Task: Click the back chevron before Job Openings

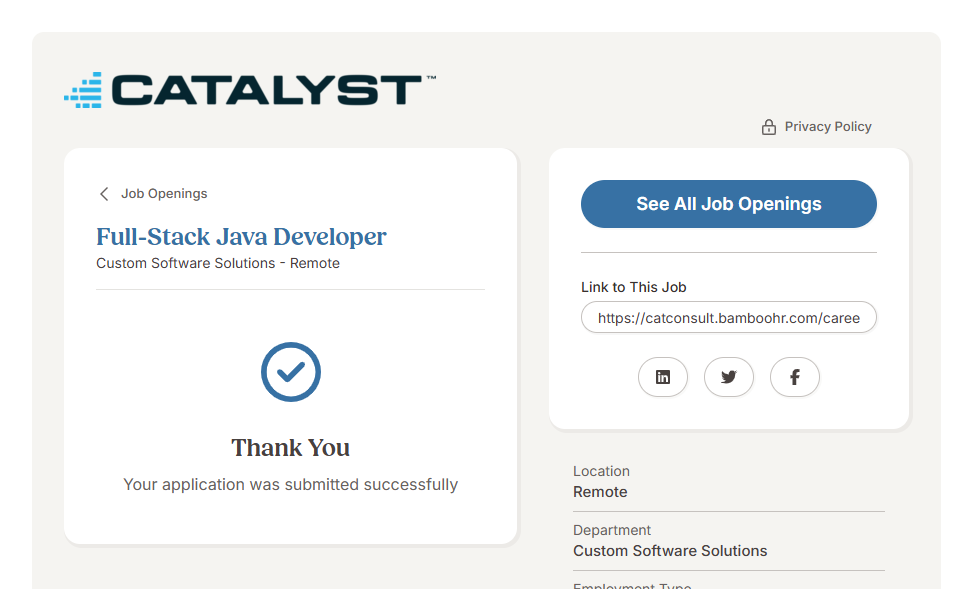Action: [104, 194]
